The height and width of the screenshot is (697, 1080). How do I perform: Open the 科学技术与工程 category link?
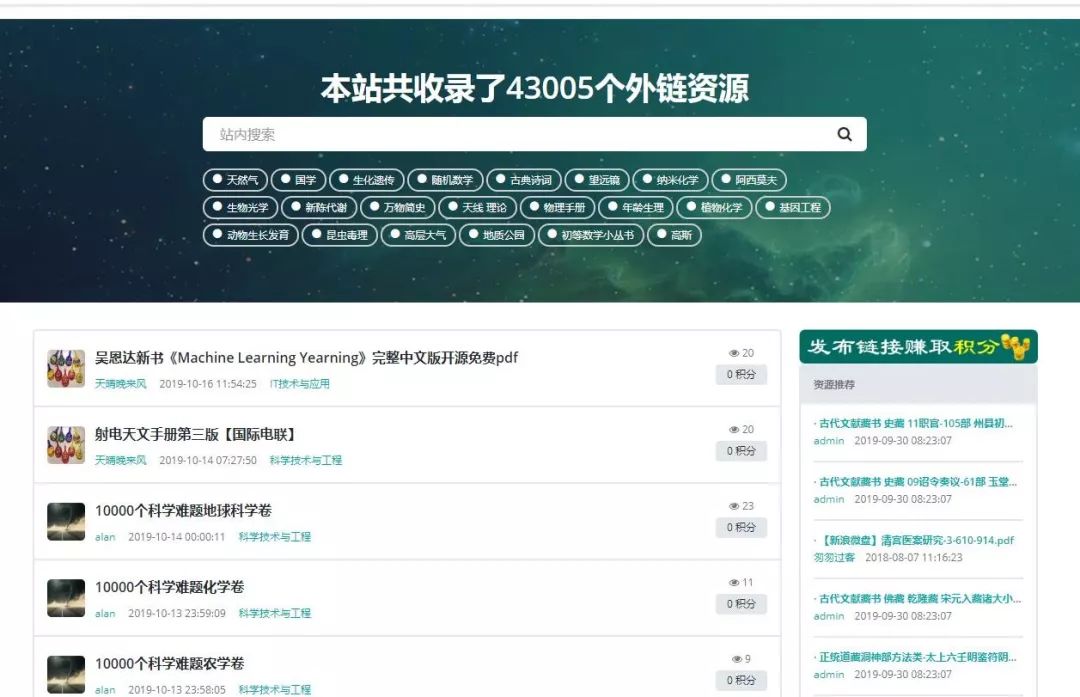304,459
